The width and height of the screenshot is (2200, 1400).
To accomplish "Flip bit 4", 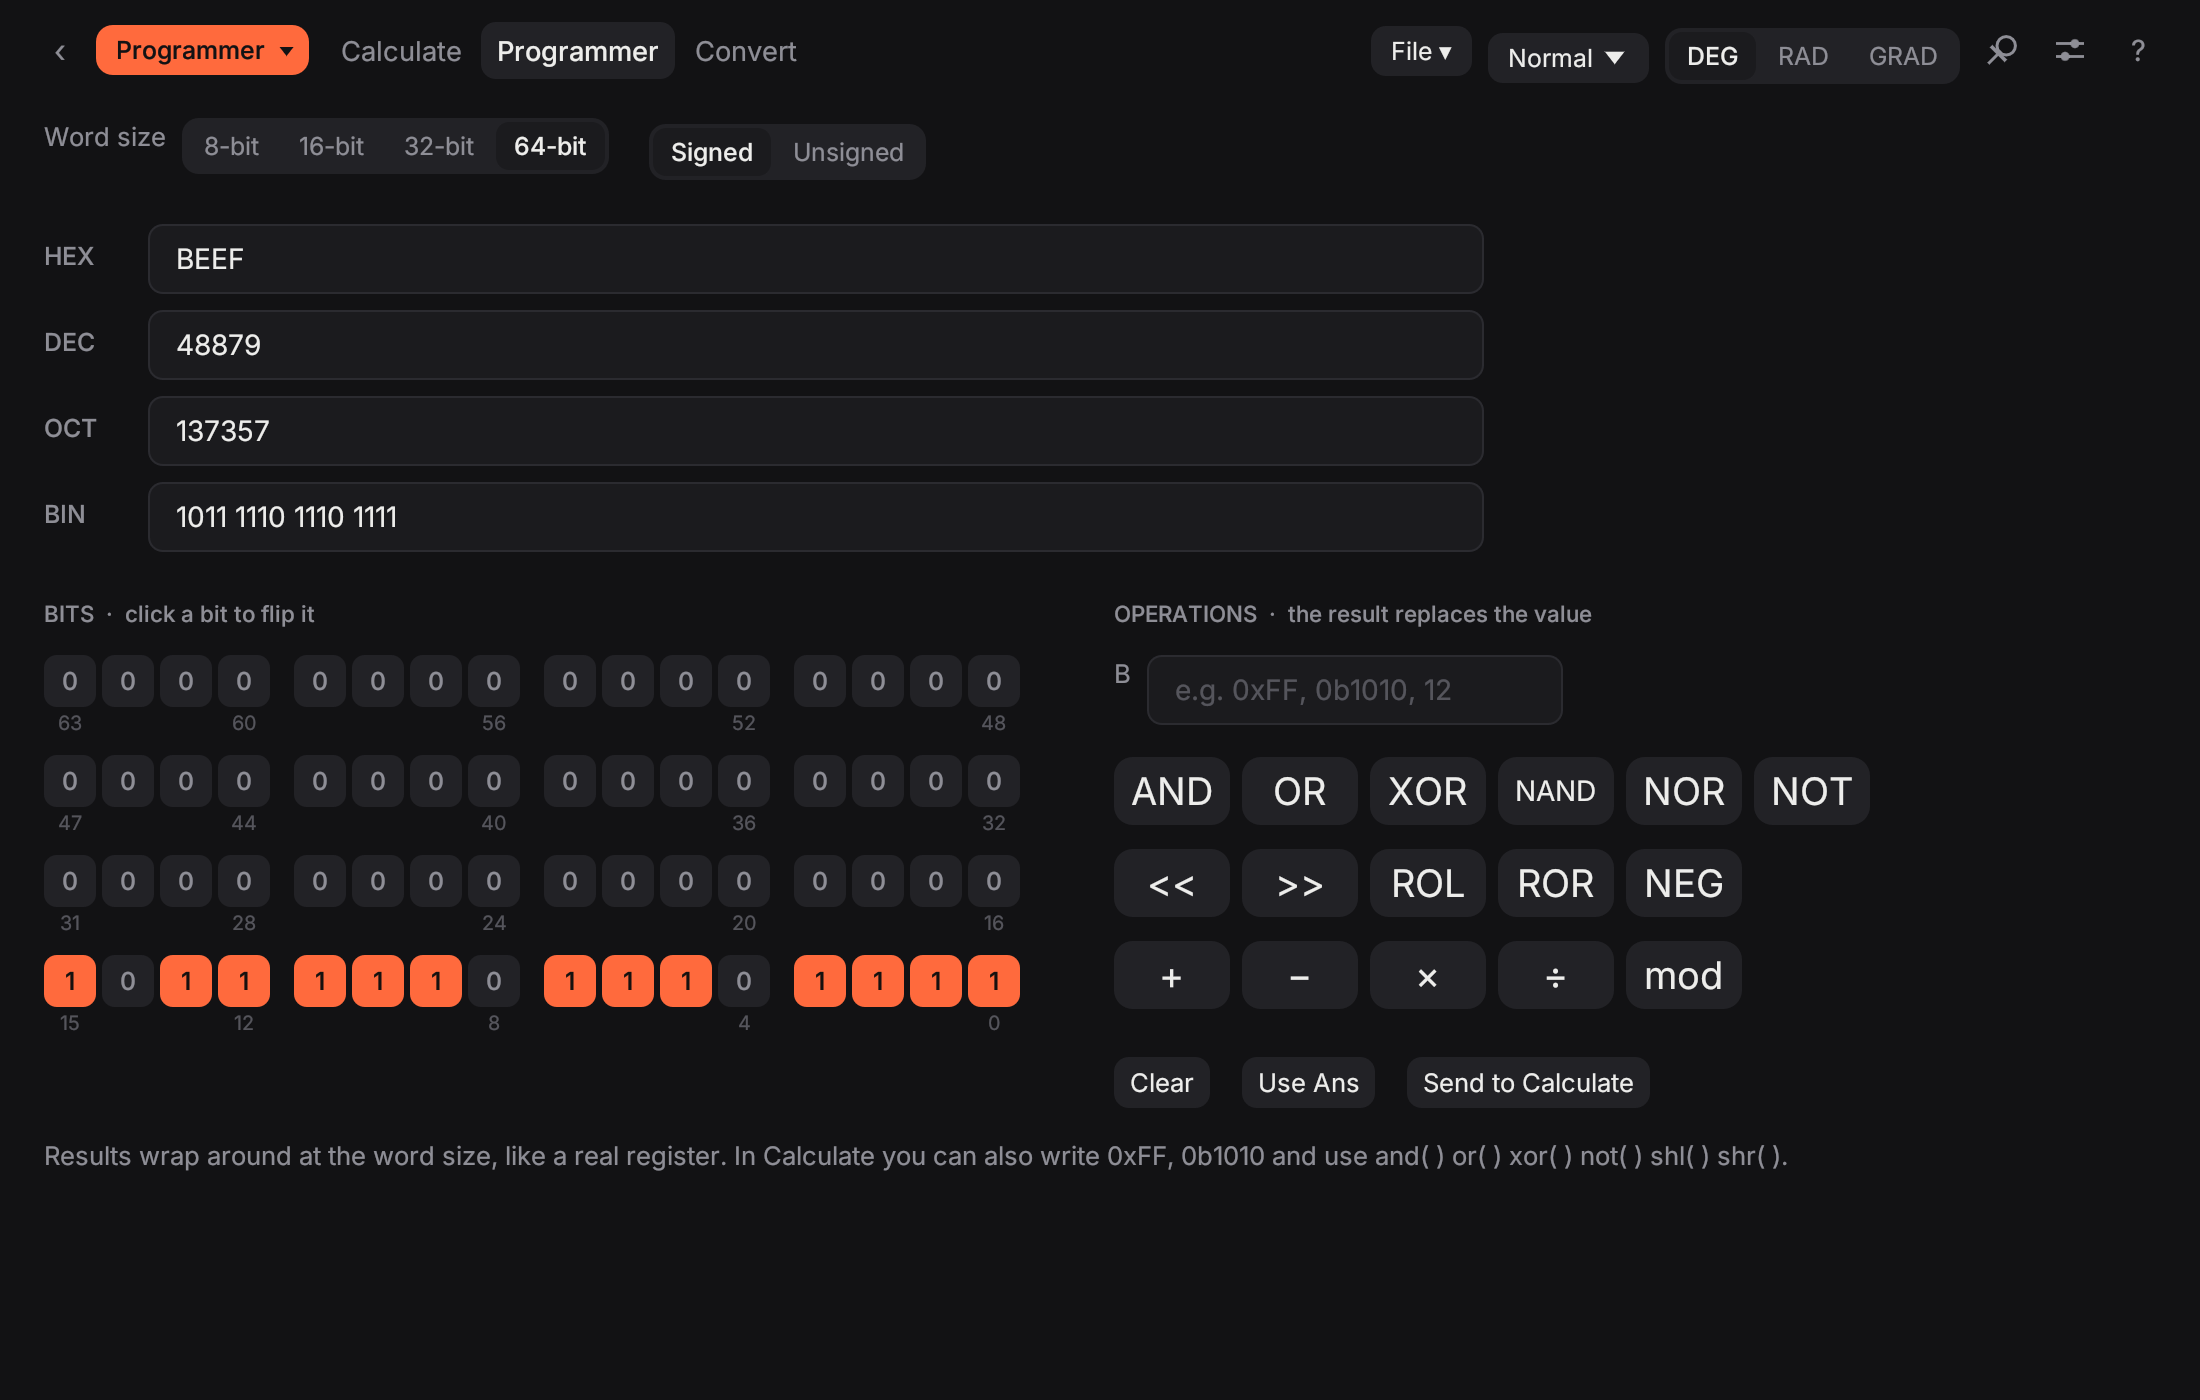I will click(744, 982).
